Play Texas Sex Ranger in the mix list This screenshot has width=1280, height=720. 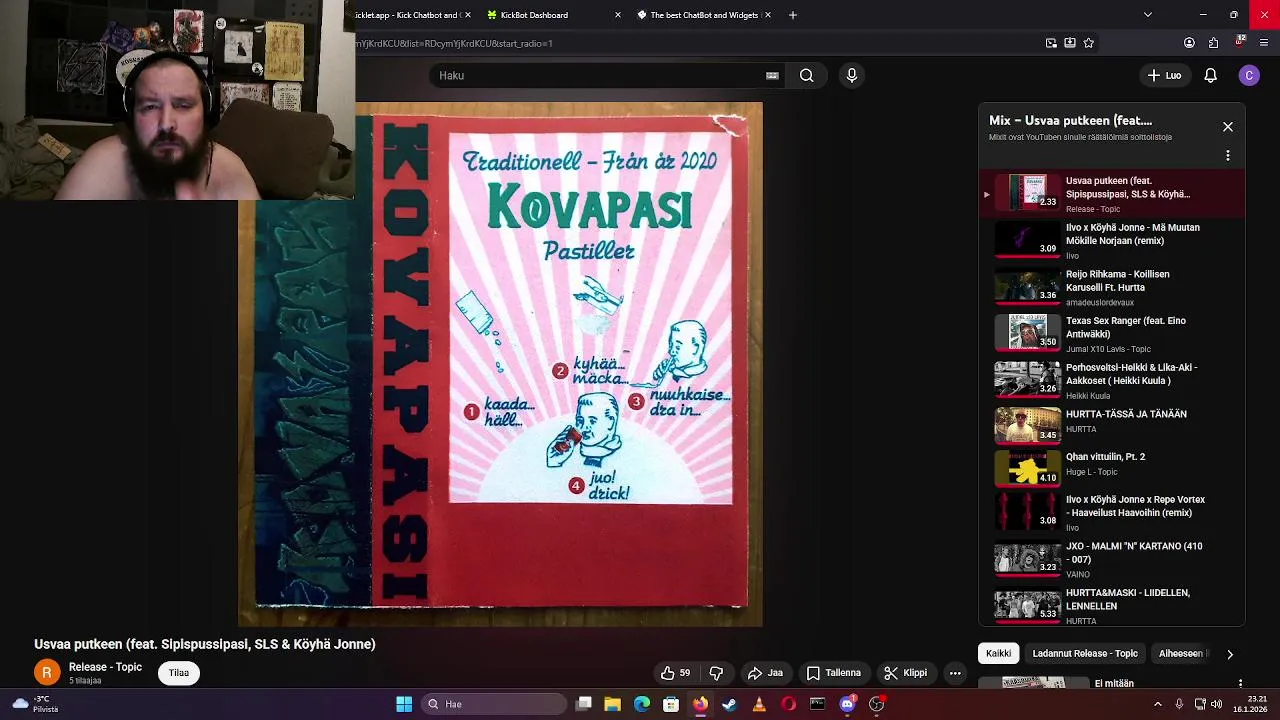point(1112,334)
